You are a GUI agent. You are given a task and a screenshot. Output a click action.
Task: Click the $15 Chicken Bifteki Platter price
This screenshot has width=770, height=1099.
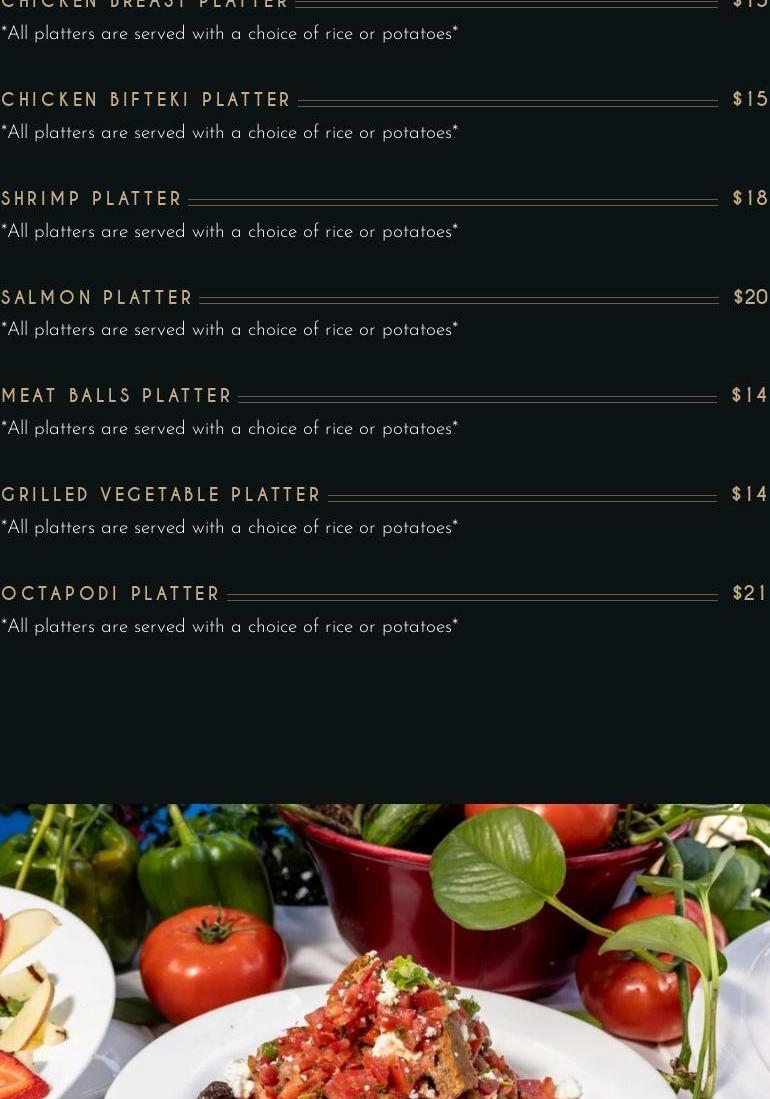(x=750, y=99)
